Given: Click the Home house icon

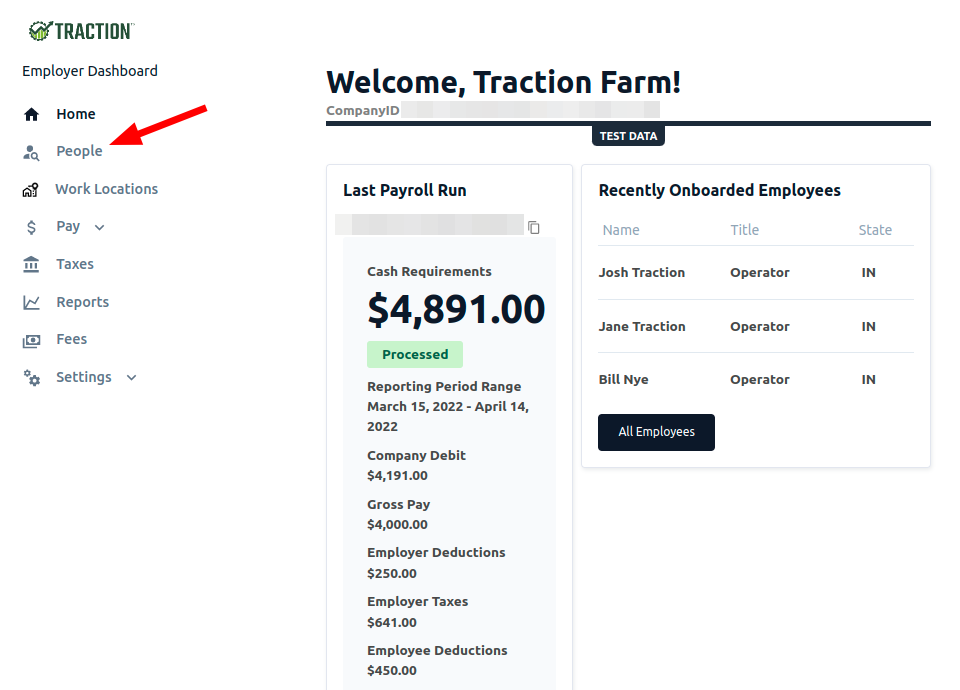Looking at the screenshot, I should (31, 114).
